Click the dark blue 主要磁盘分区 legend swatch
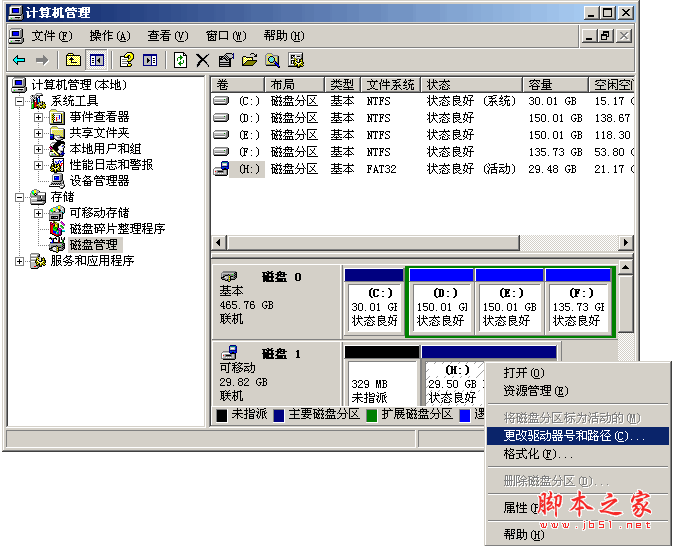Screen dimensions: 674x546 pyautogui.click(x=279, y=415)
